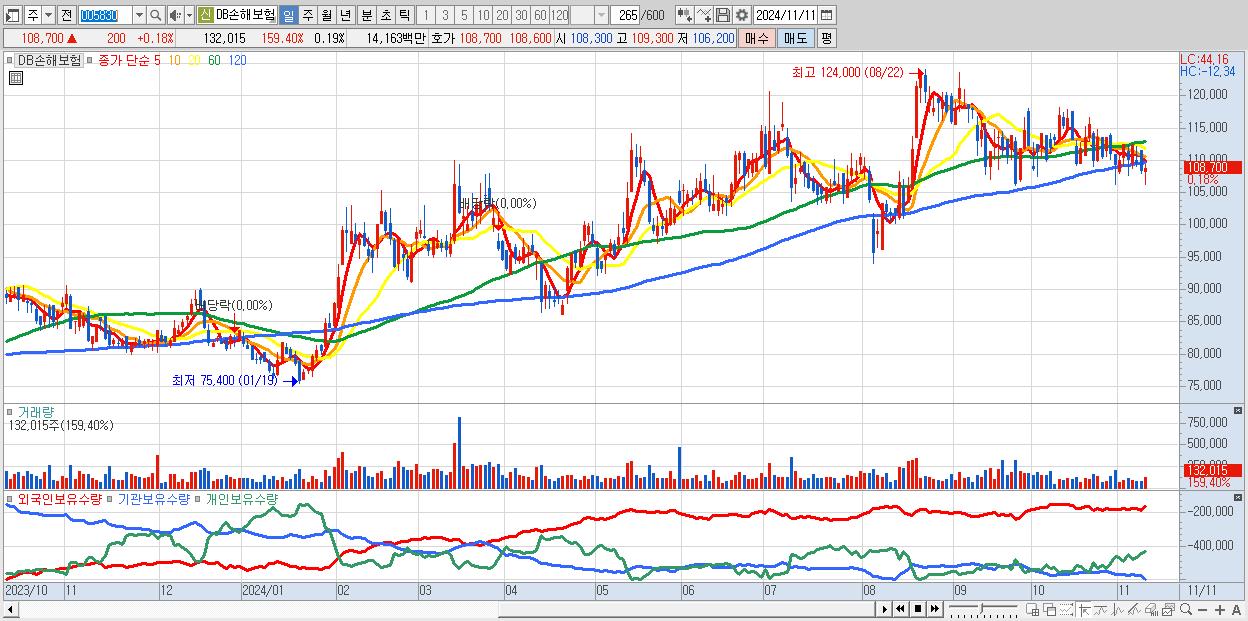Viewport: 1248px width, 621px height.
Task: Open the stock code history dropdown
Action: click(139, 15)
